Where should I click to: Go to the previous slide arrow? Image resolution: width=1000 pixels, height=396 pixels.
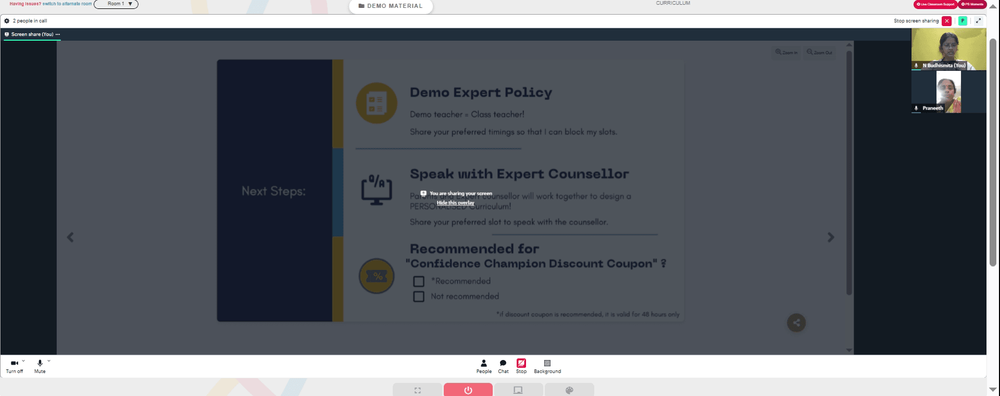(70, 237)
